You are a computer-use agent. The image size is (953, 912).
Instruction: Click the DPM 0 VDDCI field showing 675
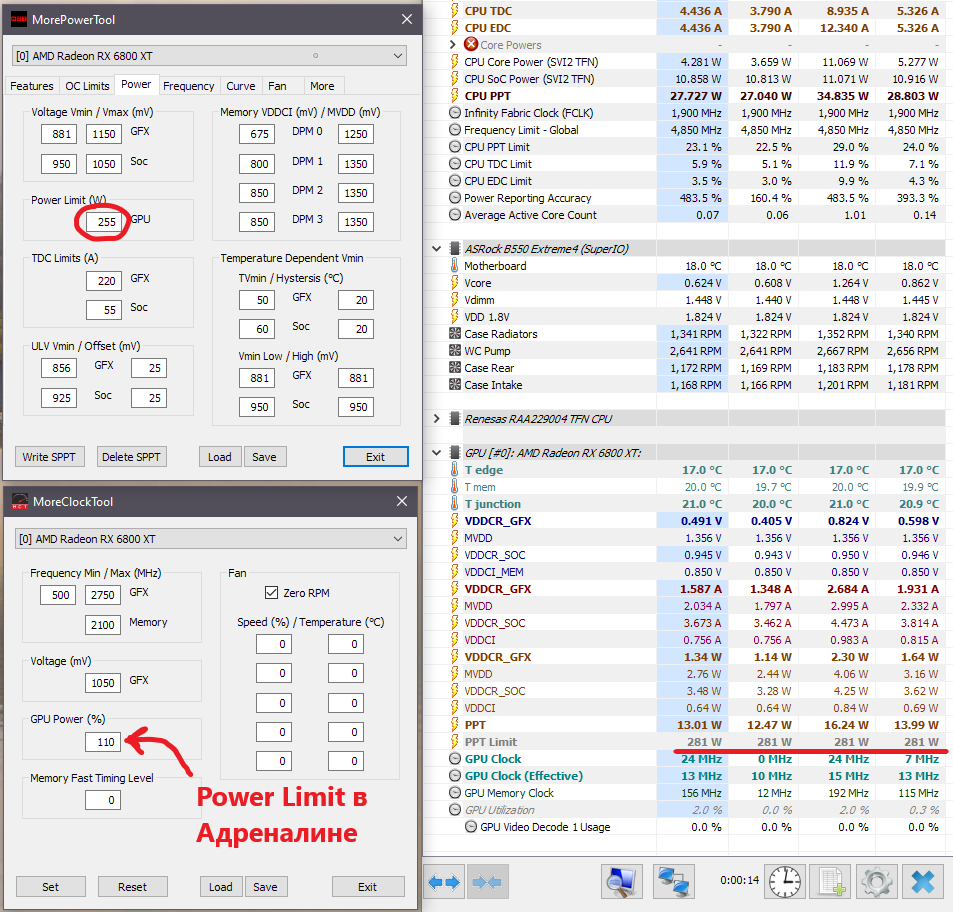257,134
